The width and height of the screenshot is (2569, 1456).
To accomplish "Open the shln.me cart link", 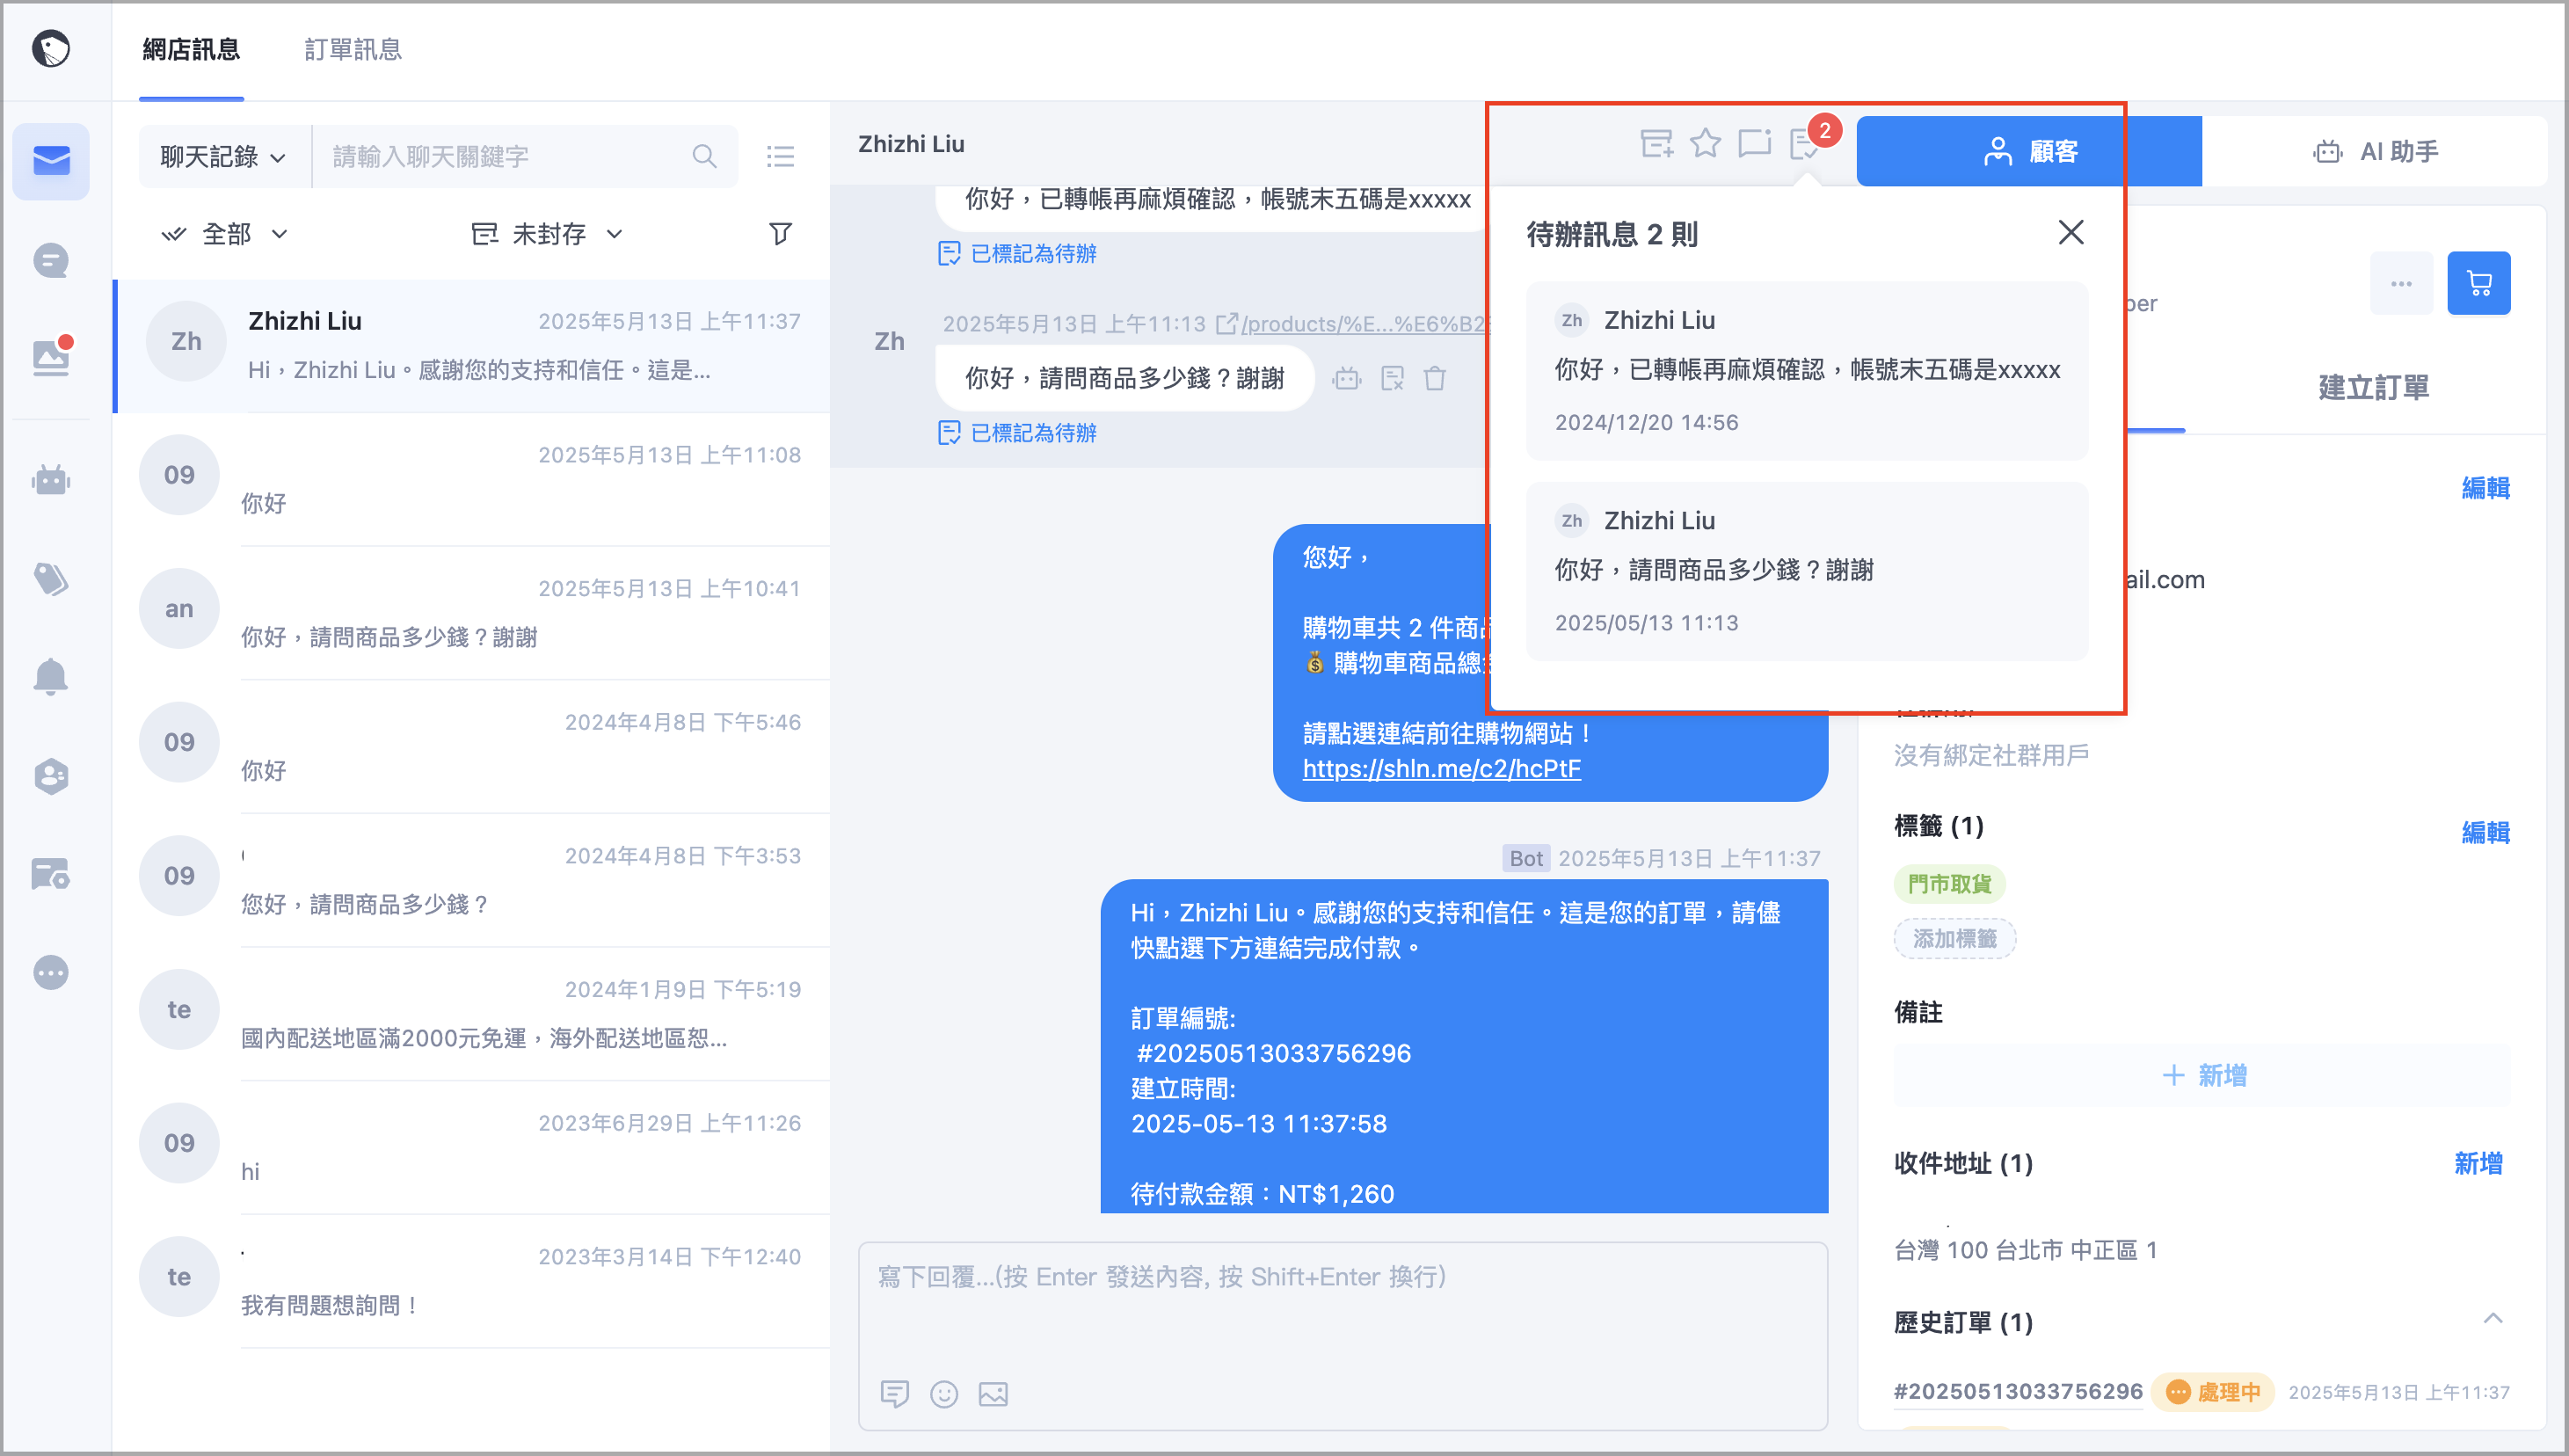I will (1441, 768).
